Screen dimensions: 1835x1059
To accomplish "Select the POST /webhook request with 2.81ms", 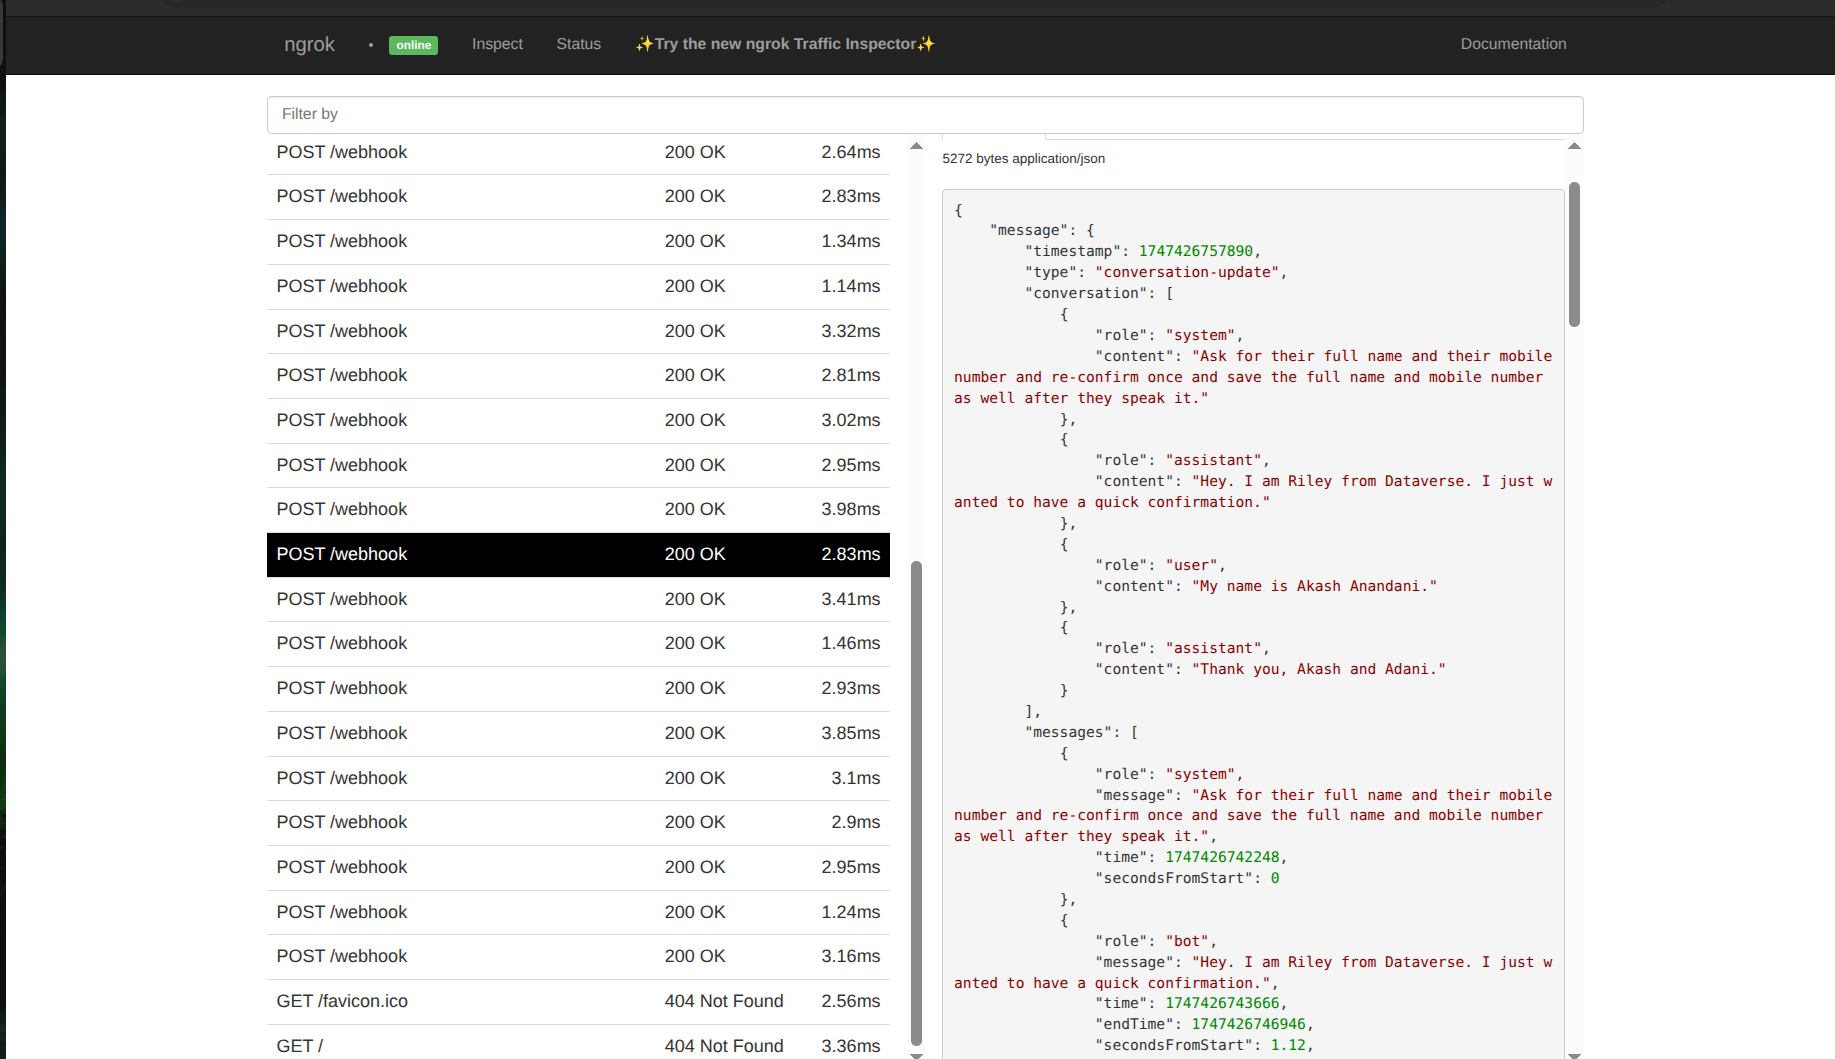I will [578, 375].
